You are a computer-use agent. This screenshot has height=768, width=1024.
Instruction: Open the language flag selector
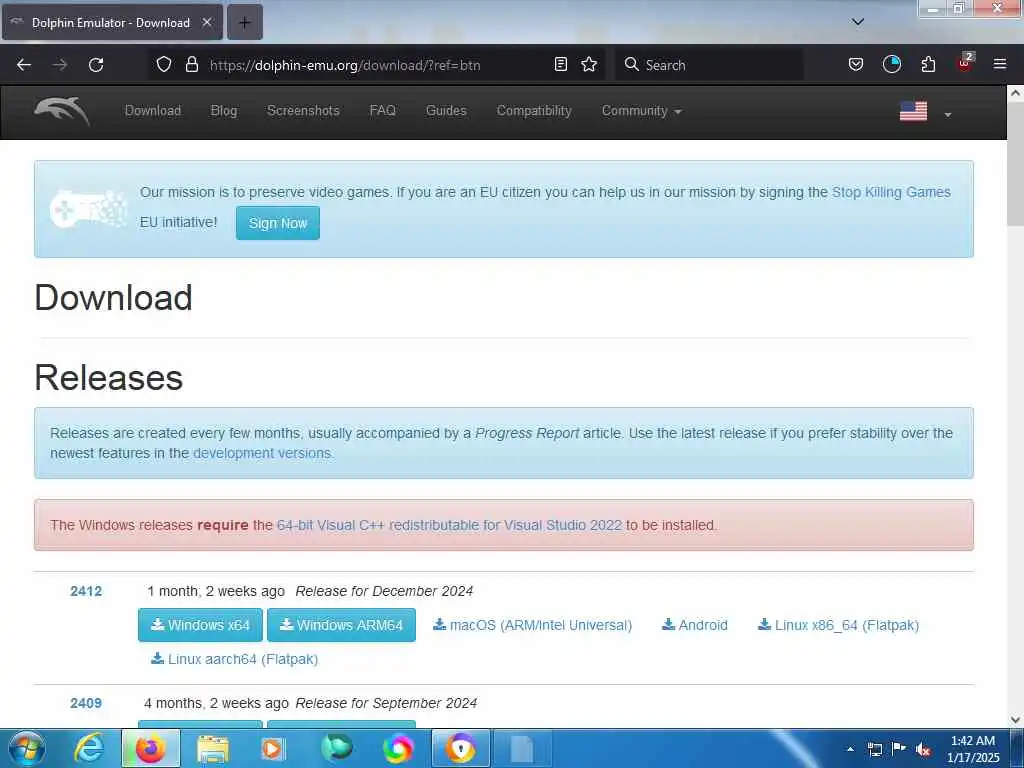[925, 112]
